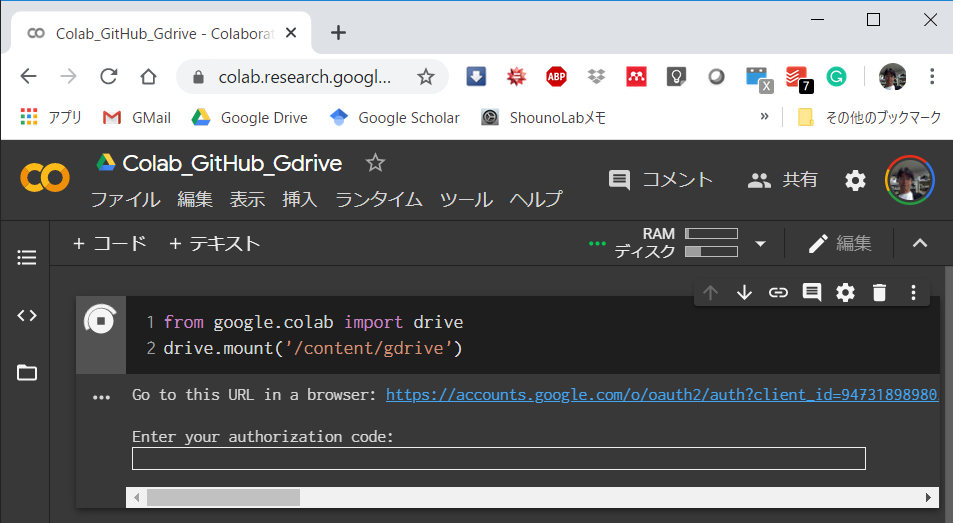Image resolution: width=953 pixels, height=523 pixels.
Task: Click the 共有 share button
Action: pyautogui.click(x=782, y=180)
